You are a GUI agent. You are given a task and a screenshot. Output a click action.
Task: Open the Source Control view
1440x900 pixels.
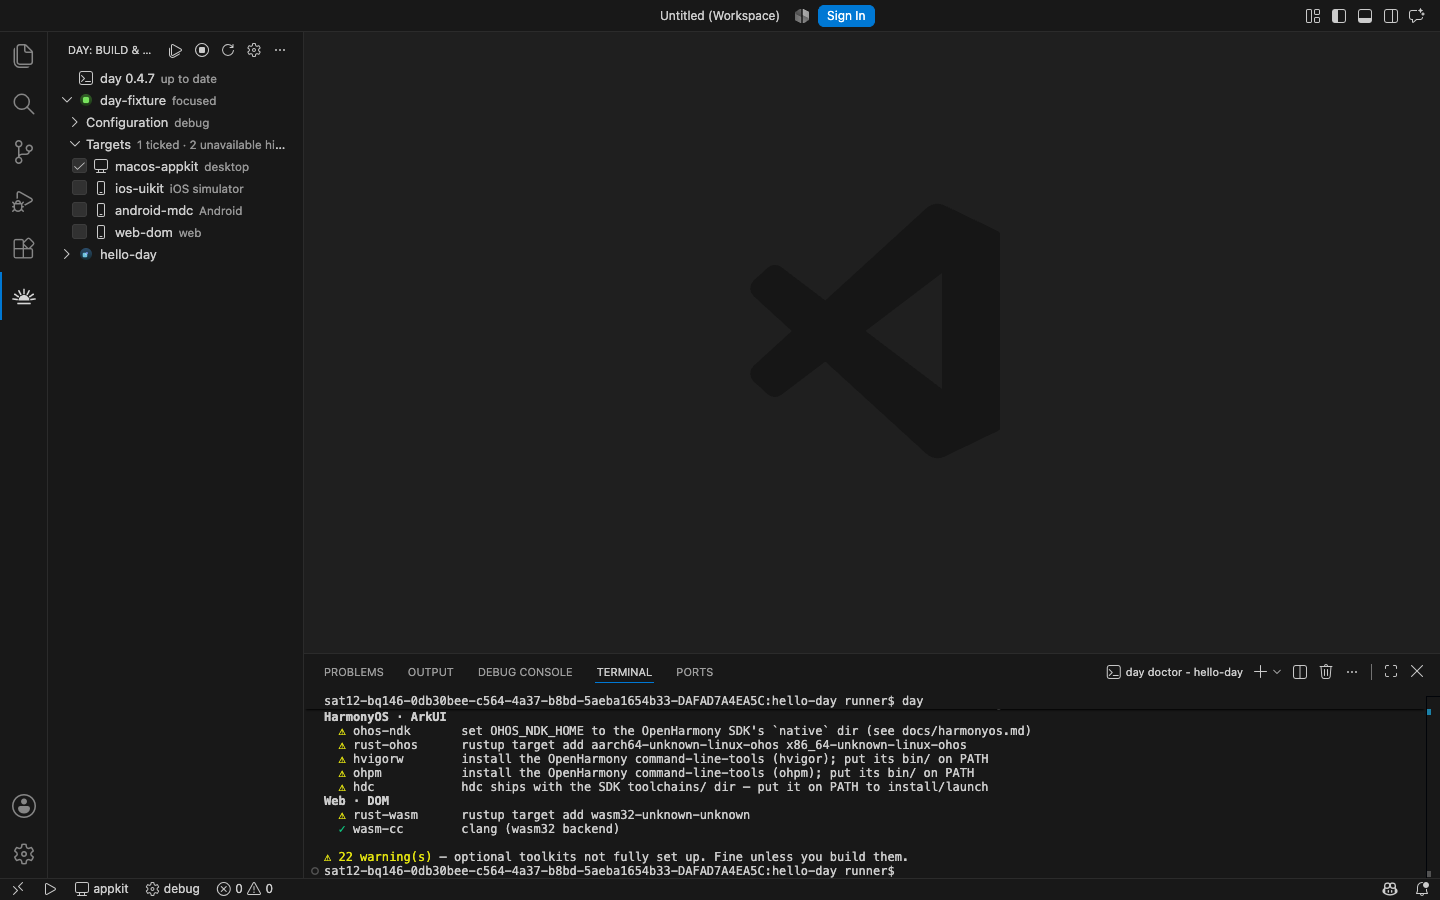pyautogui.click(x=24, y=152)
